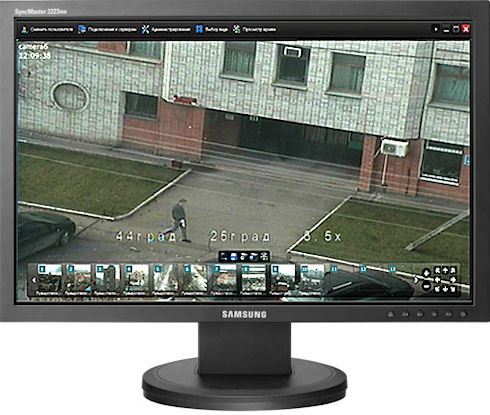Screen dimensions: 490x415
Task: Select empty camera slot number 11
Action: pyautogui.click(x=341, y=280)
